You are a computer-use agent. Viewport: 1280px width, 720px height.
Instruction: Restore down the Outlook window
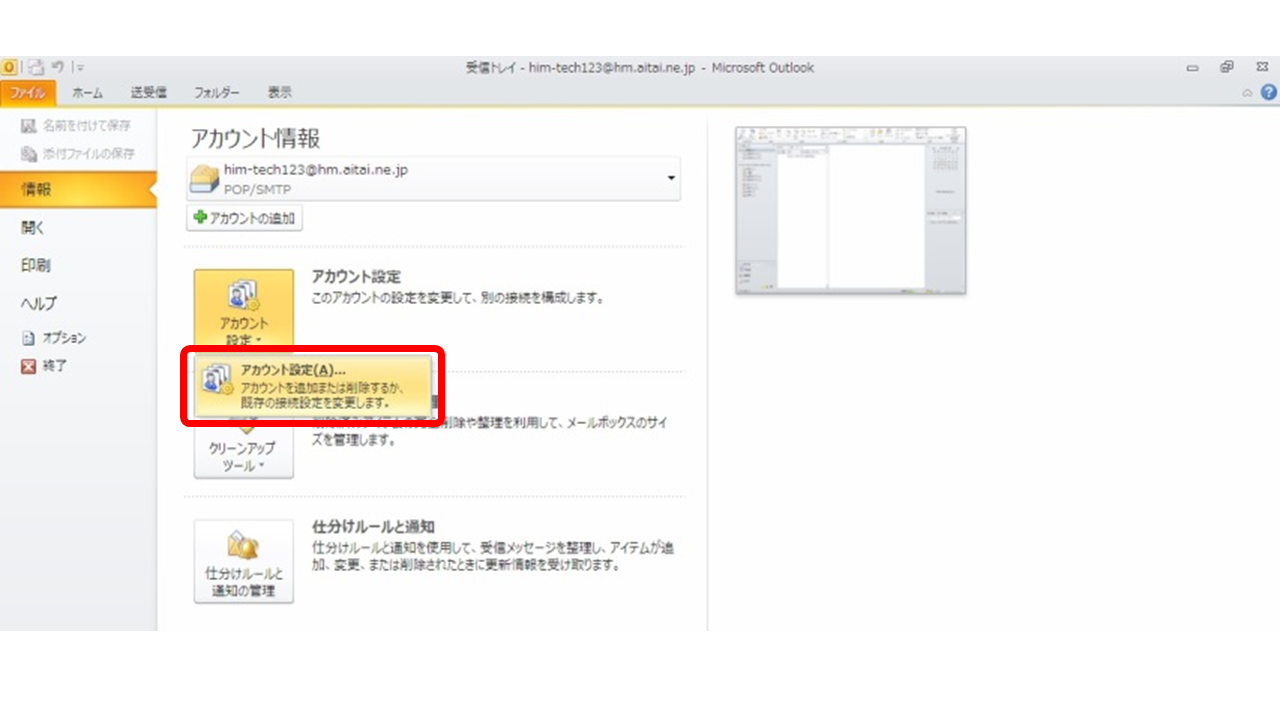point(1226,68)
